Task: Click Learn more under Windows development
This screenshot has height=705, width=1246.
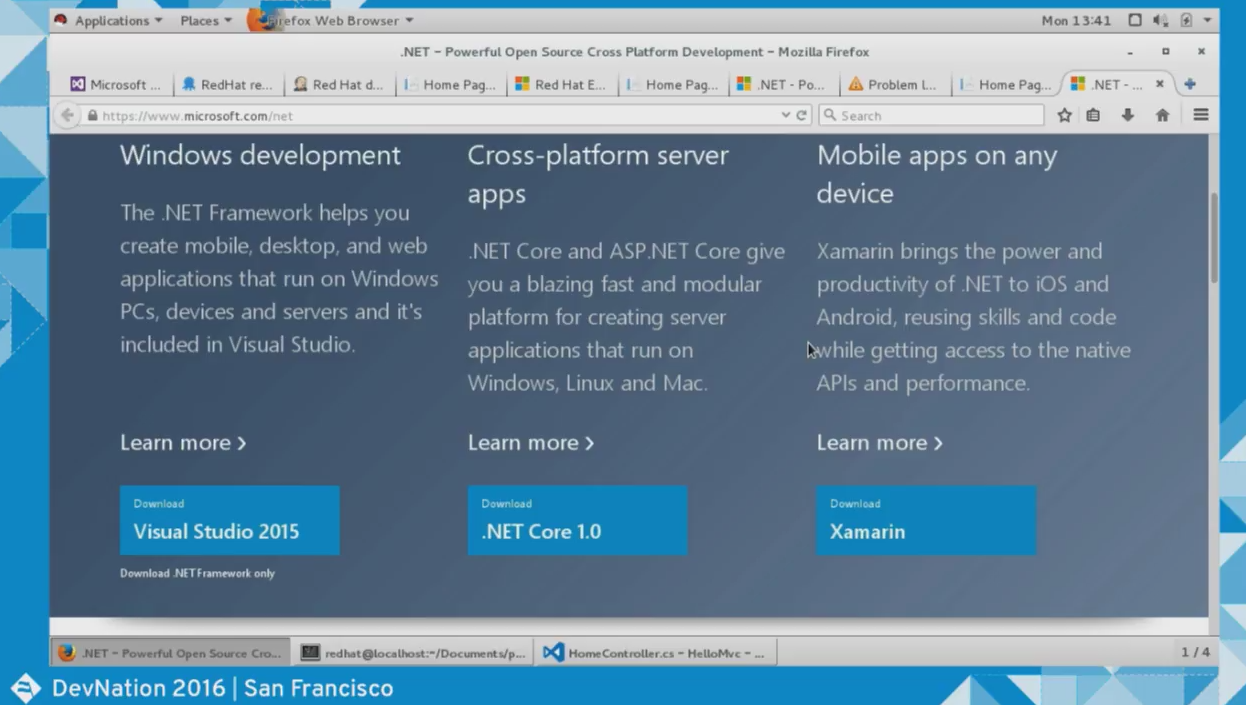Action: 183,443
